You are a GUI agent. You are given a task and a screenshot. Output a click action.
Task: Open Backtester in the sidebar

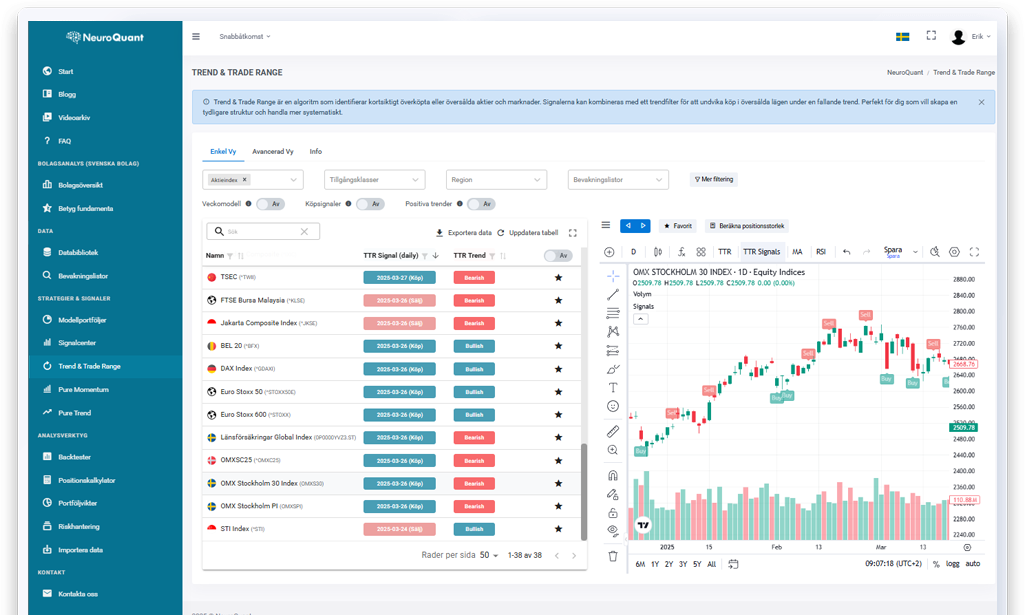pos(75,456)
